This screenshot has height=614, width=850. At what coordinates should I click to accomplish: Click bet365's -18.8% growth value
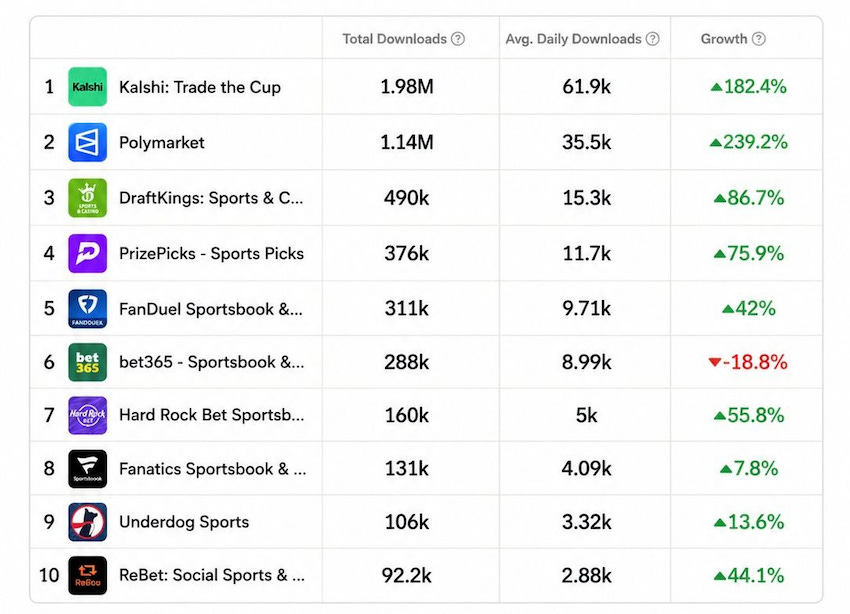point(748,362)
